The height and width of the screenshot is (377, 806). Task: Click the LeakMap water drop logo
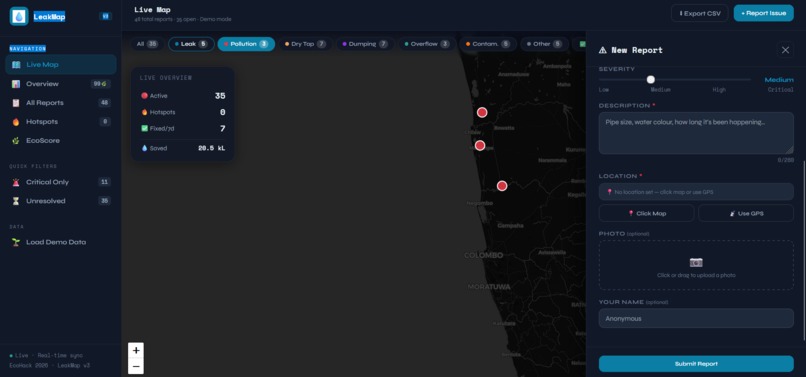point(19,16)
